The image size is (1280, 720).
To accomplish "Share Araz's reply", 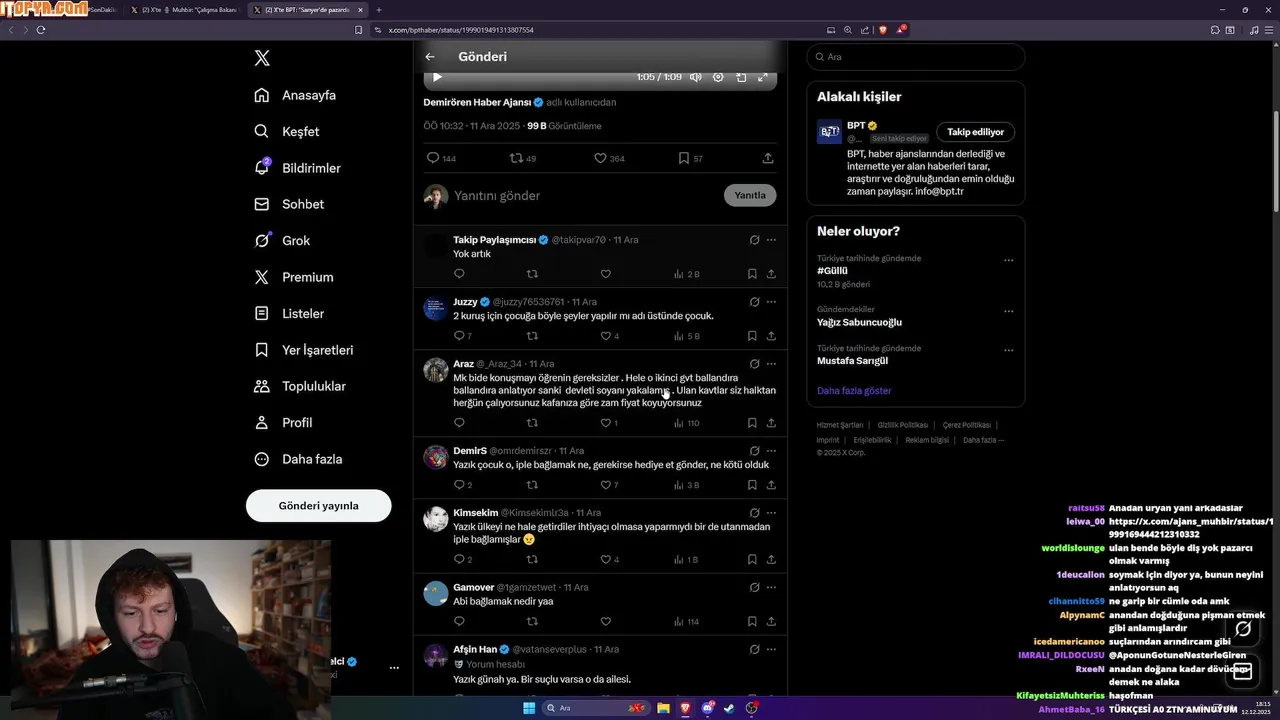I will (x=771, y=423).
